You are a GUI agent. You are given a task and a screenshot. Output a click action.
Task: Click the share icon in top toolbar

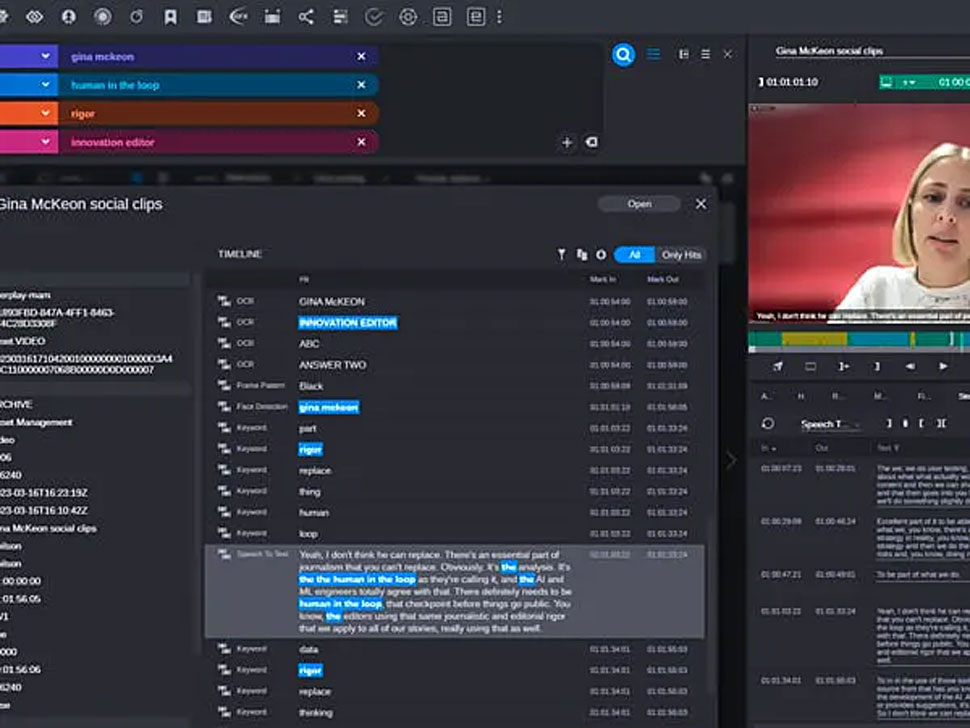306,17
